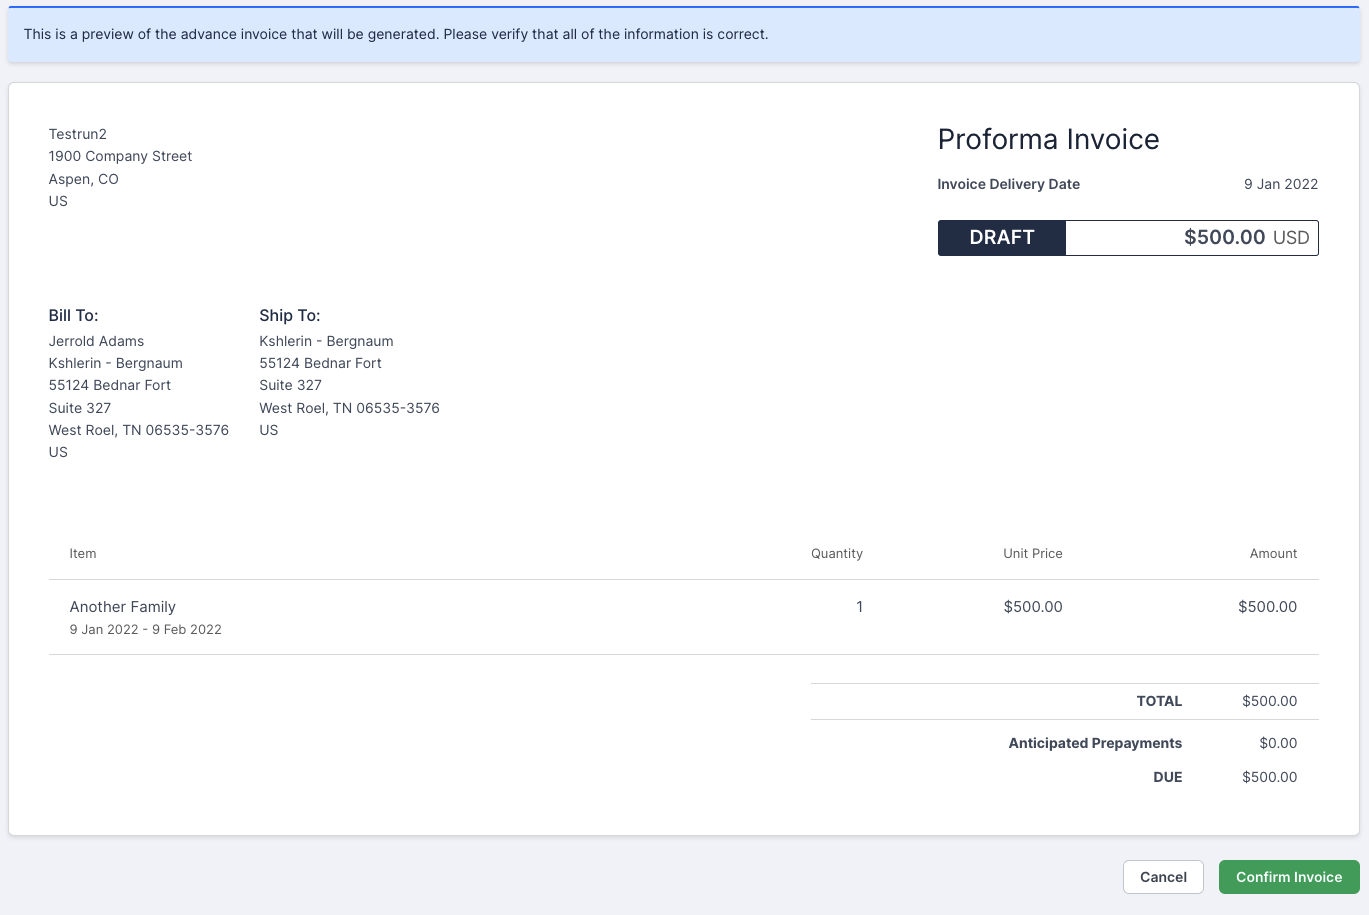The image size is (1369, 915).
Task: Click the DUE label in totals
Action: 1167,778
